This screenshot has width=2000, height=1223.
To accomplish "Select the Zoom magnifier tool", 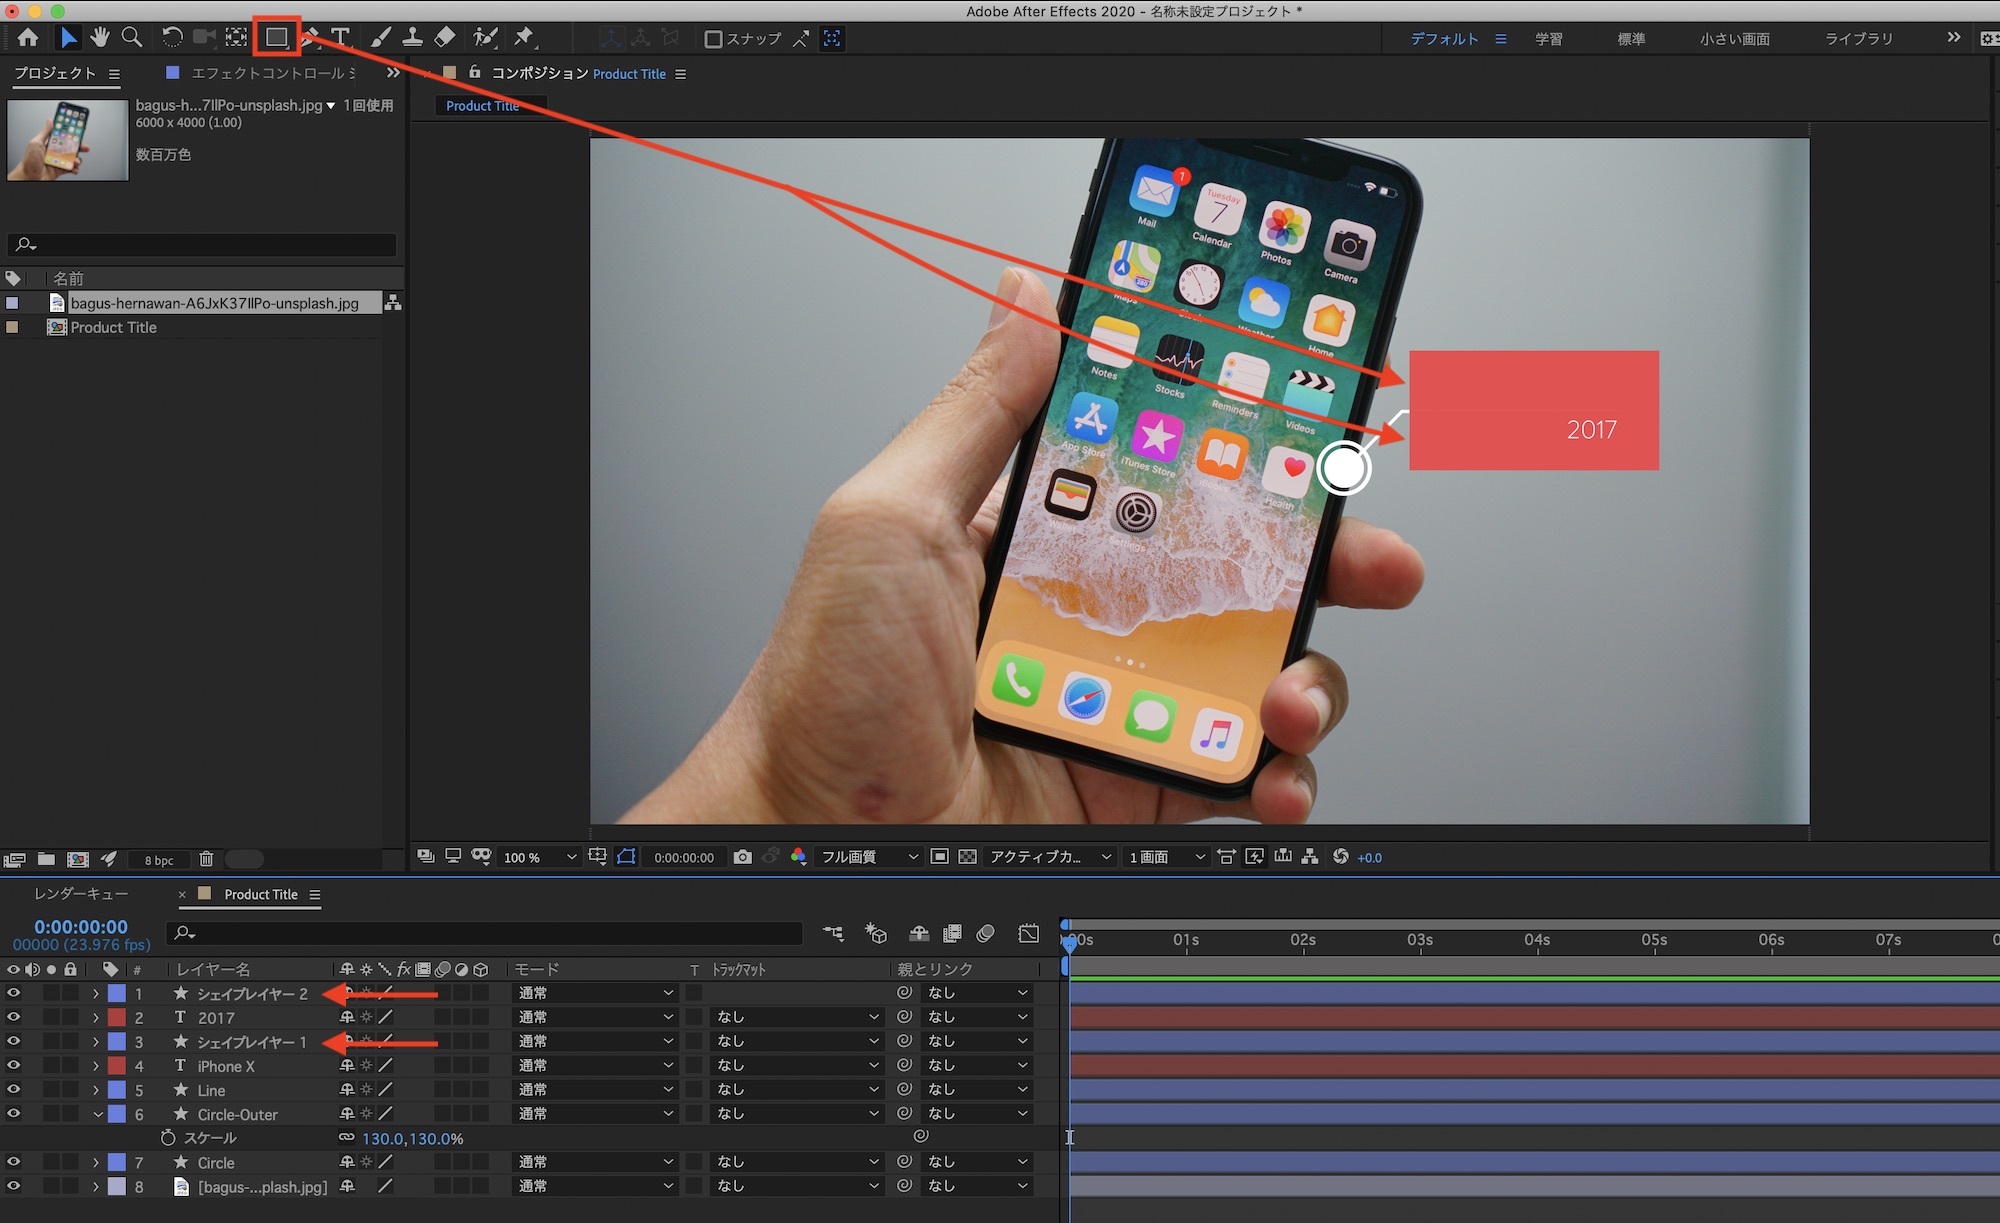I will [x=131, y=38].
